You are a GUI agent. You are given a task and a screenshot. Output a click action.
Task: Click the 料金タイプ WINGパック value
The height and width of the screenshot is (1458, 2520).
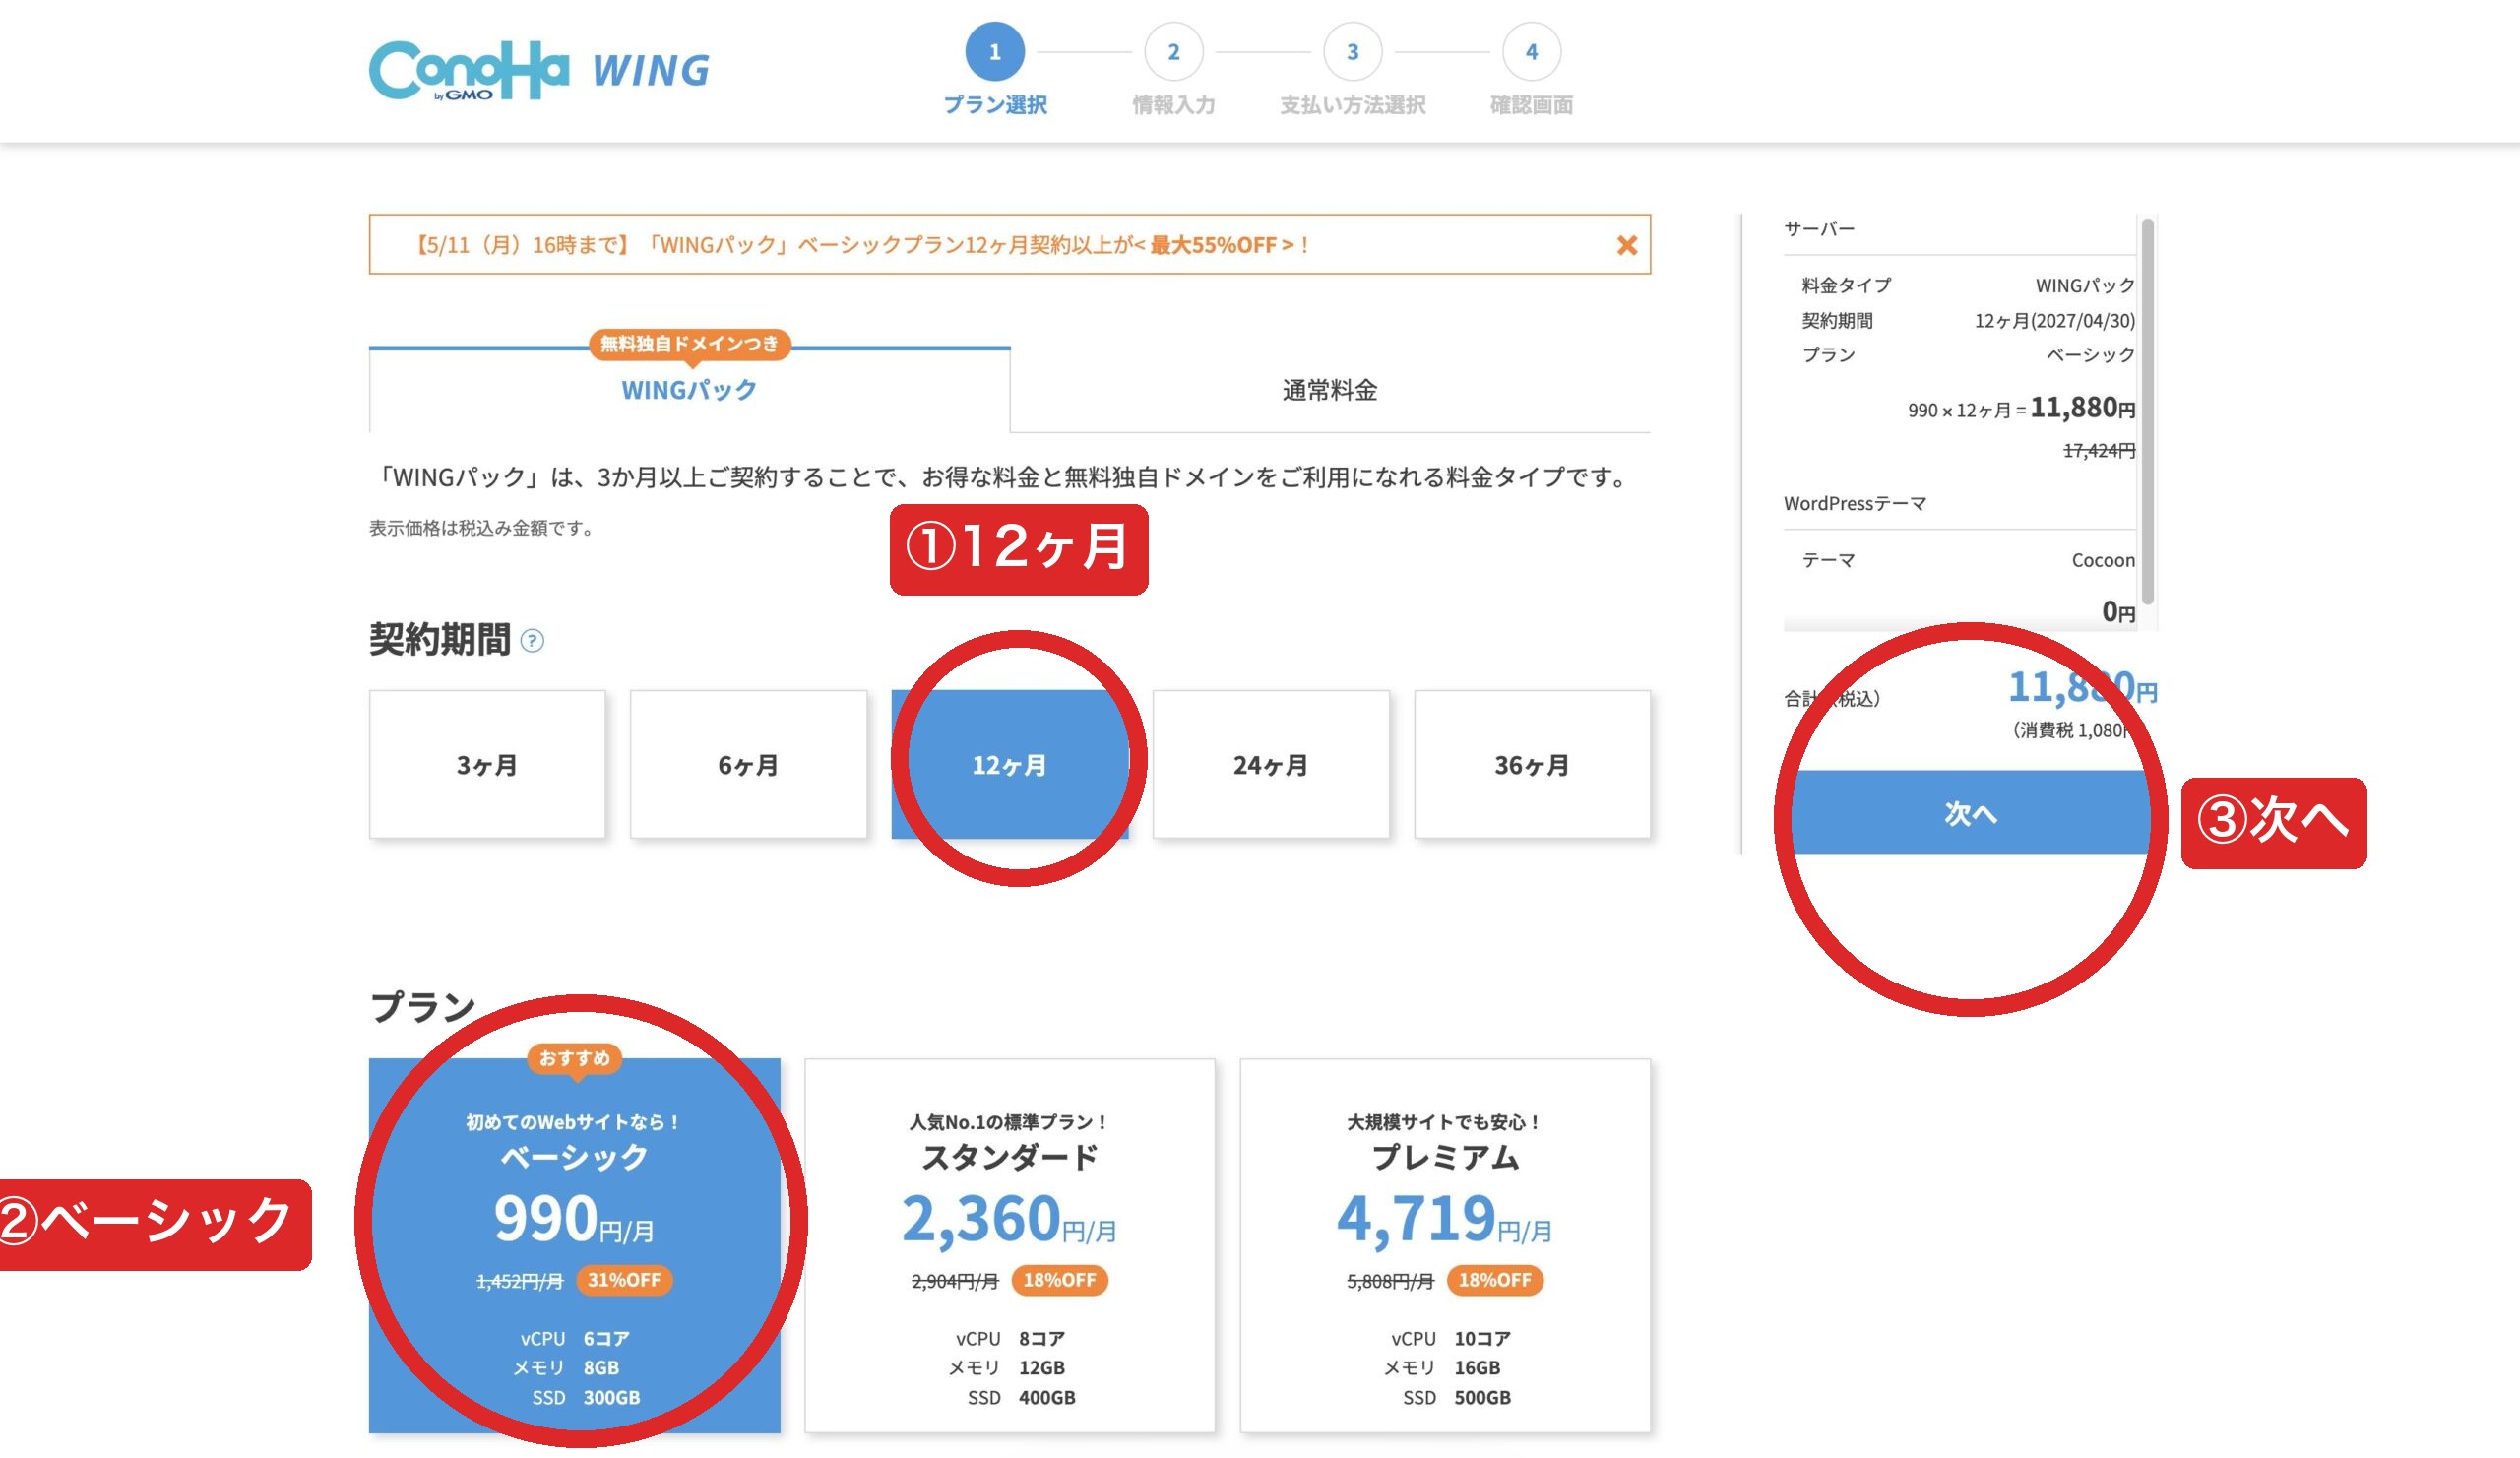(x=2085, y=286)
